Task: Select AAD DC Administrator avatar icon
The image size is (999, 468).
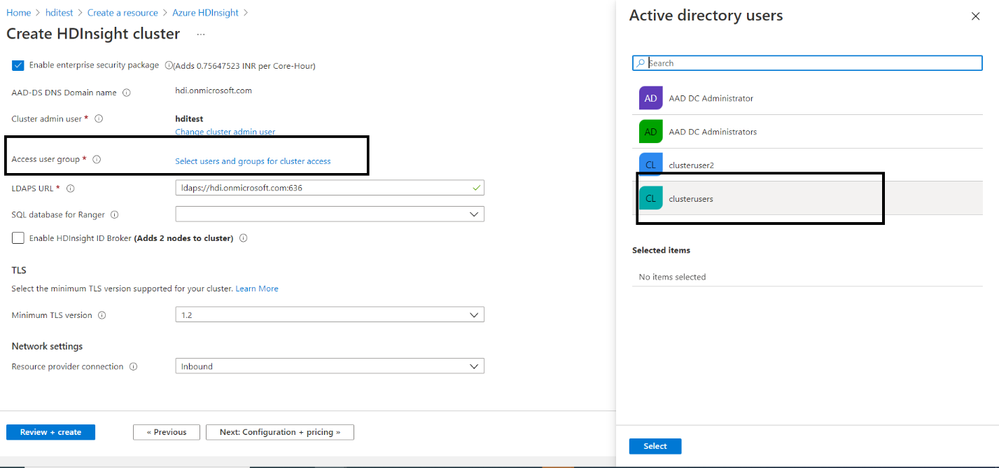Action: (x=650, y=98)
